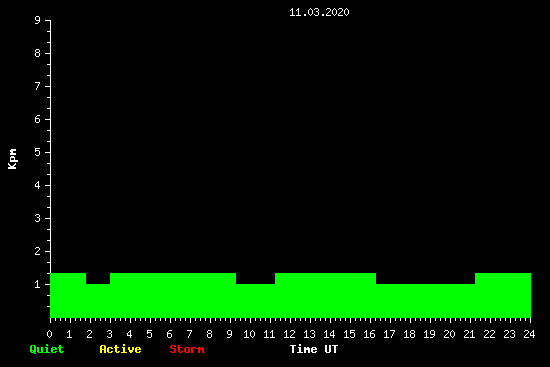
Task: Click the 5 value on Kpm axis
Action: (37, 152)
